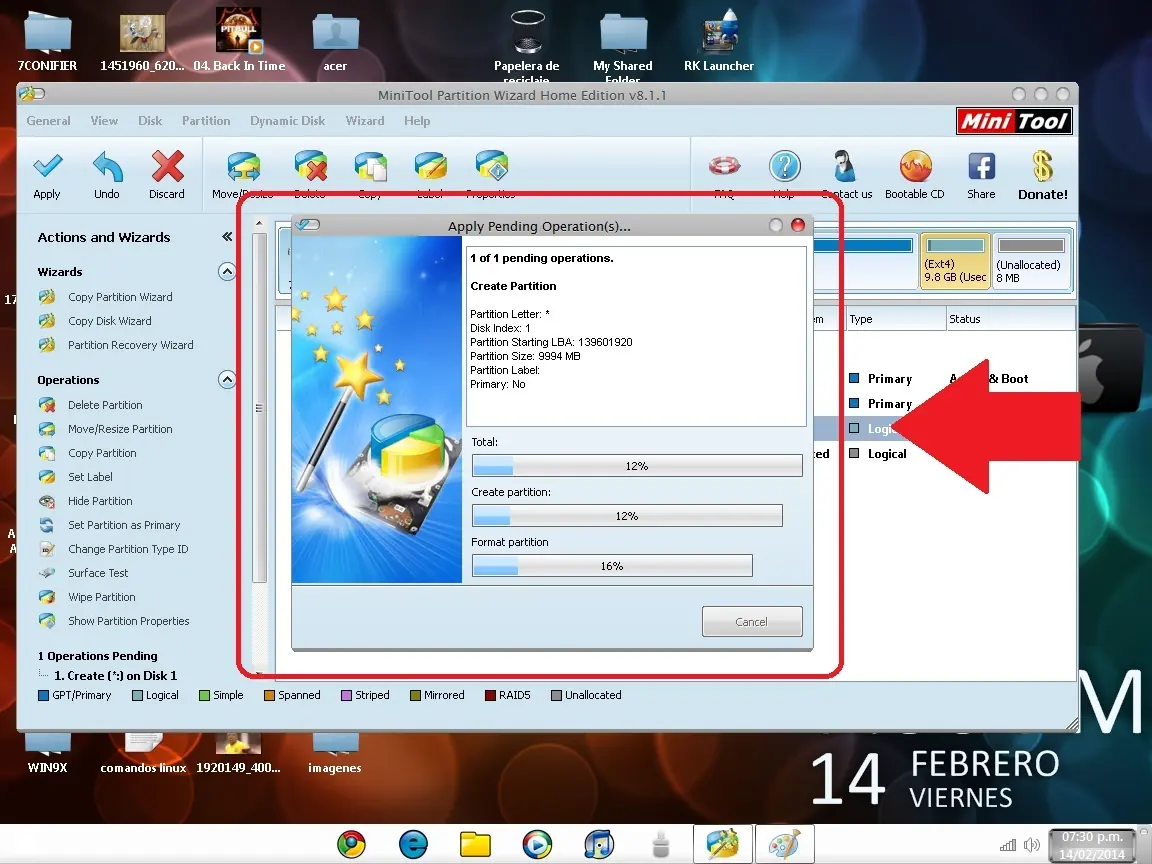Open Windows Media Player from taskbar
This screenshot has height=864, width=1152.
pos(537,844)
